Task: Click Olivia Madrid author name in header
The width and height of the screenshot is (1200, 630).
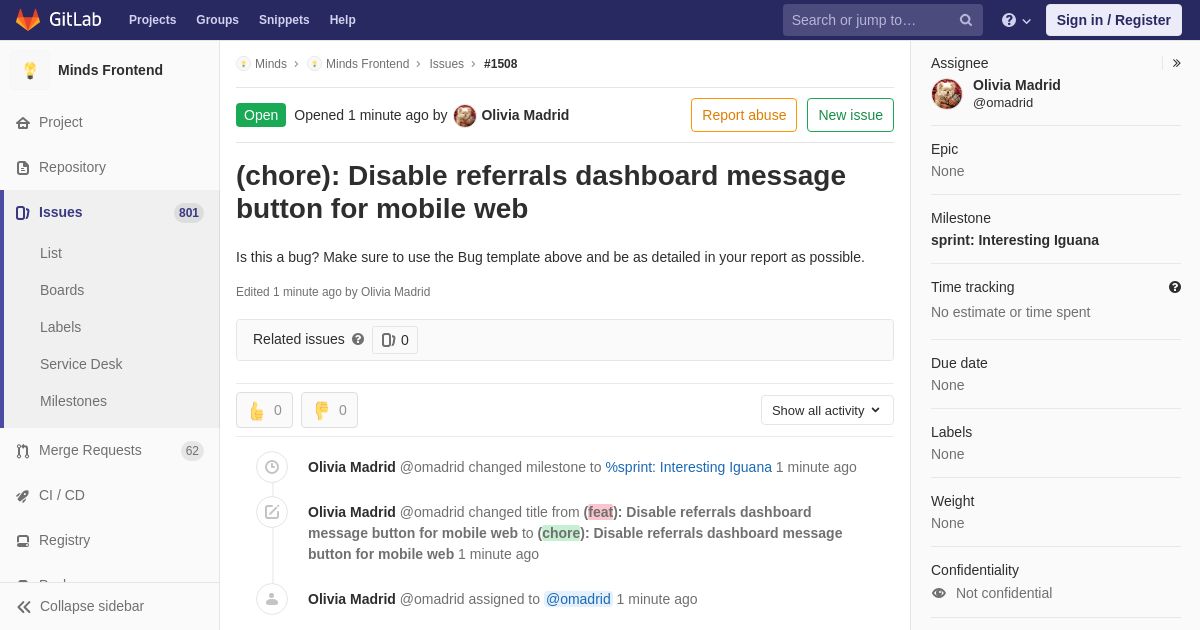Action: (525, 115)
